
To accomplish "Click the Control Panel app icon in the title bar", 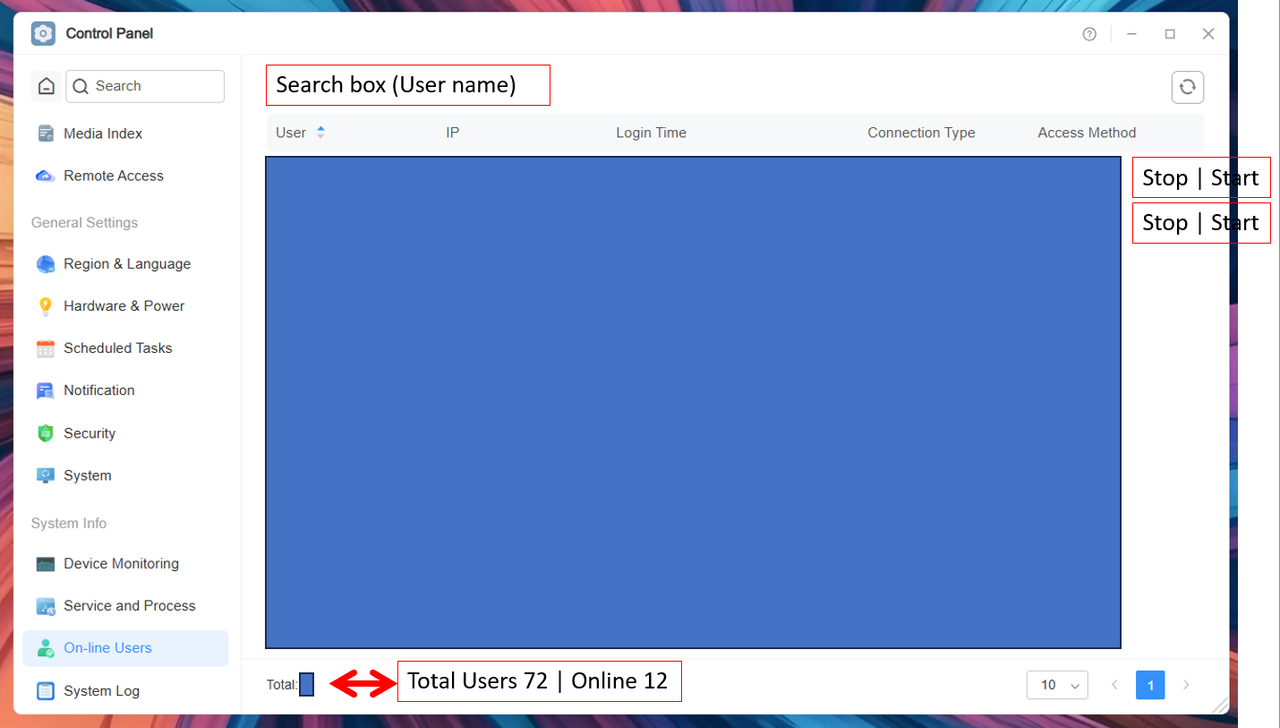I will pyautogui.click(x=43, y=34).
